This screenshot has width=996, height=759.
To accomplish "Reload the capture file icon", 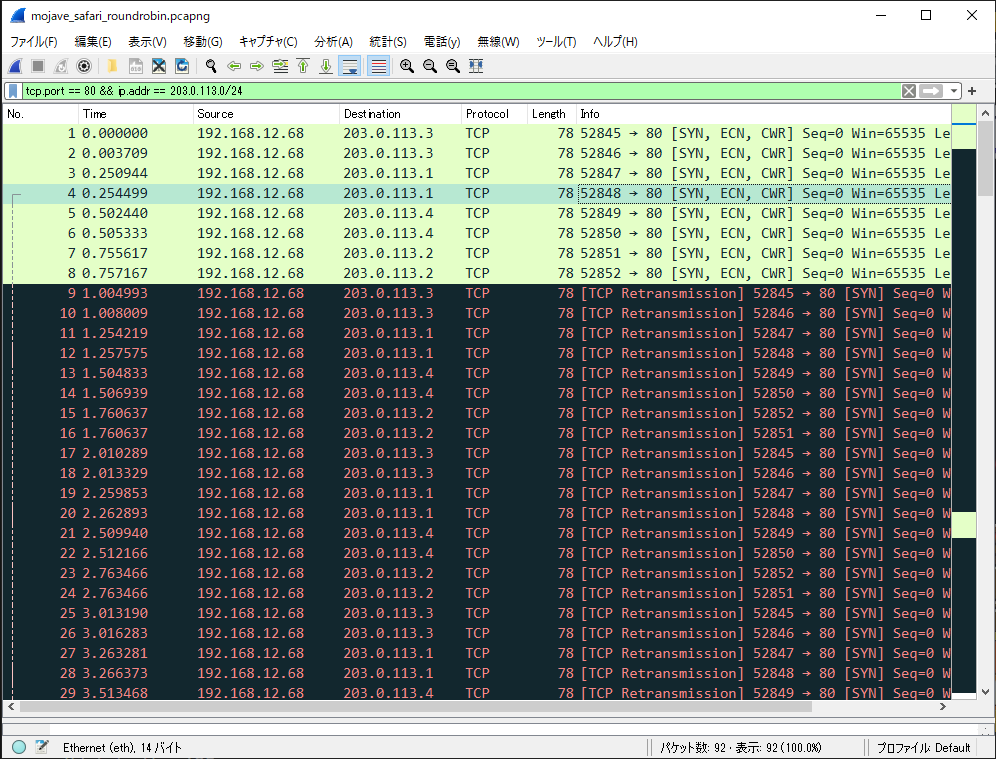I will pyautogui.click(x=182, y=66).
